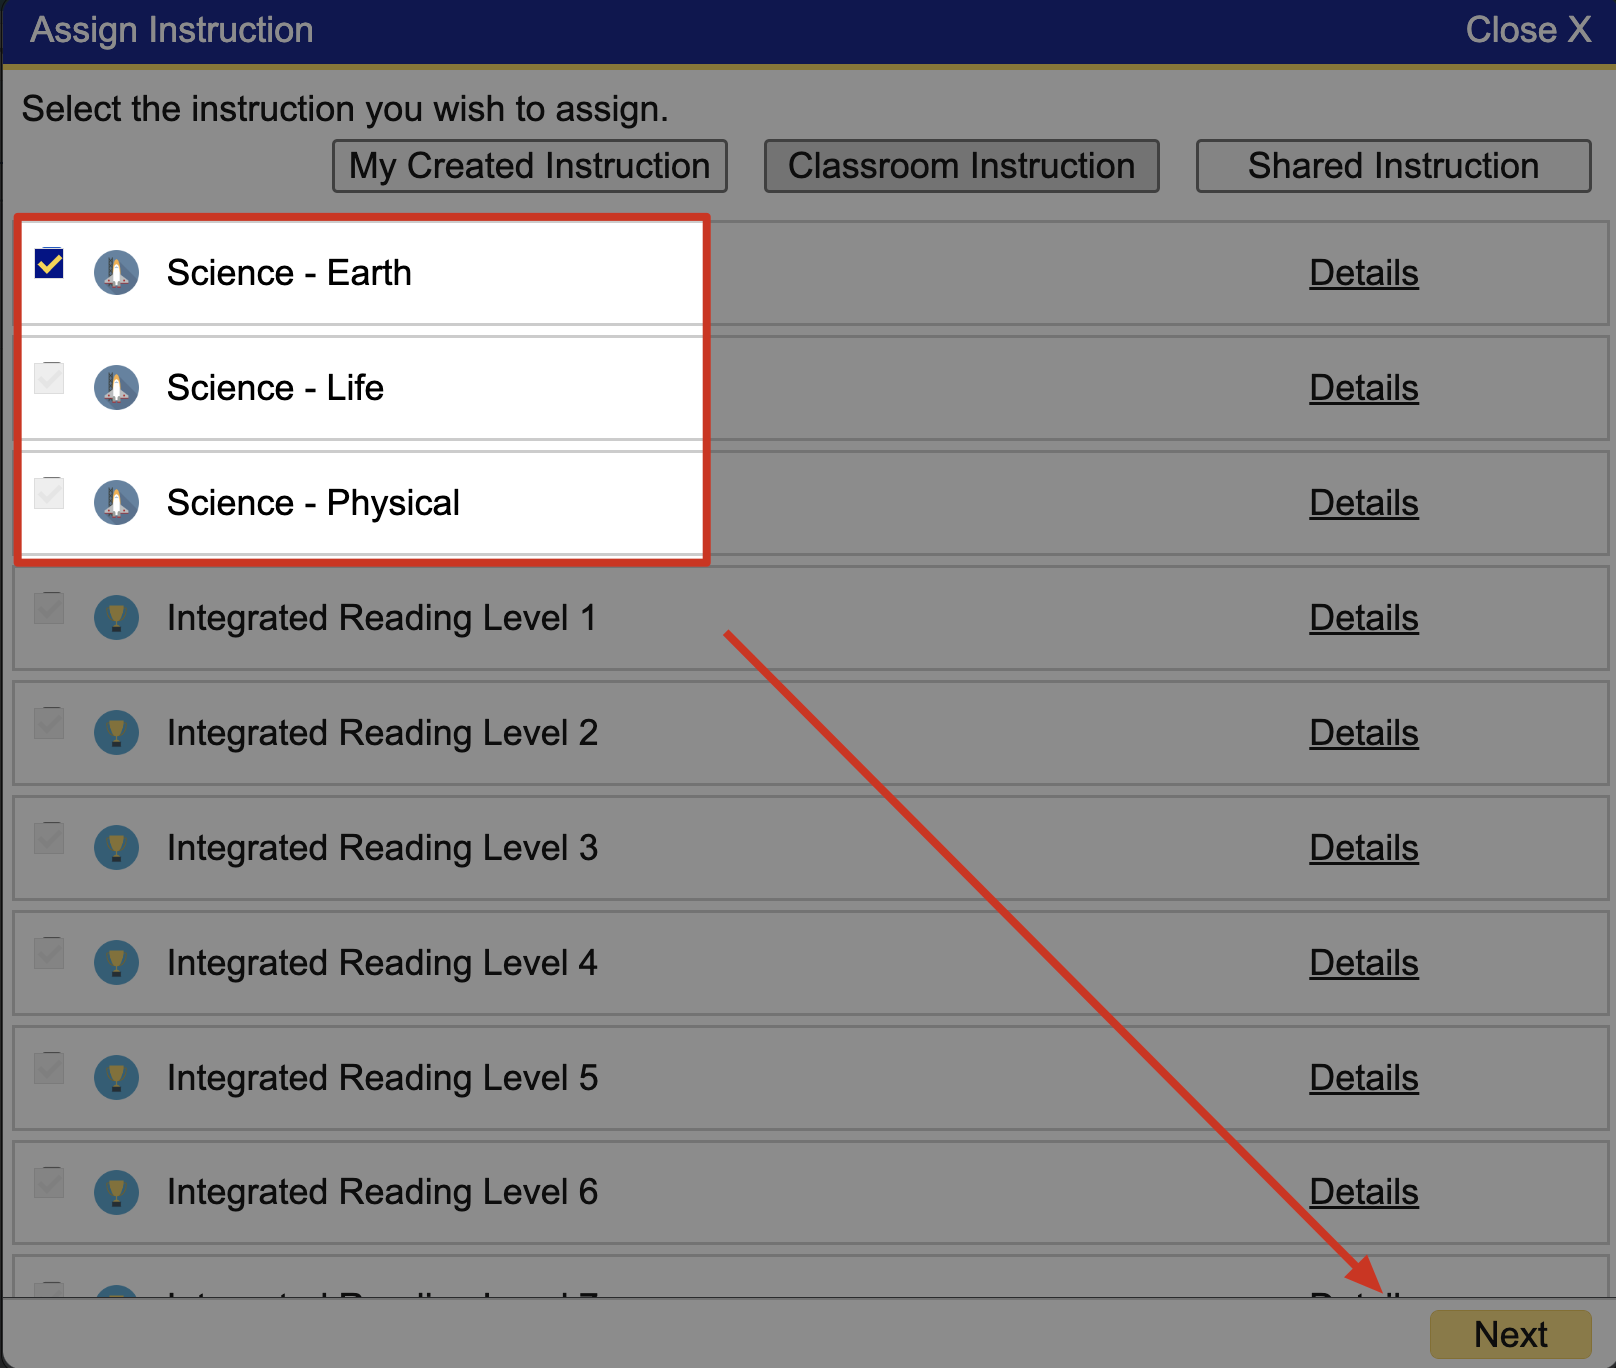Click the rocket icon beside Science - Physical

[x=117, y=502]
